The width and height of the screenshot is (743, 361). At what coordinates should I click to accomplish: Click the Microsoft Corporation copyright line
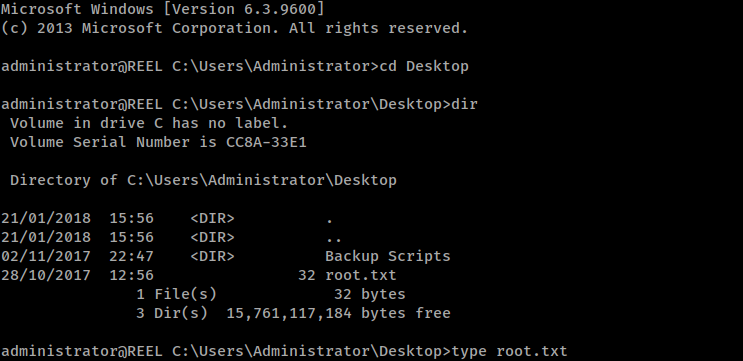pos(234,28)
